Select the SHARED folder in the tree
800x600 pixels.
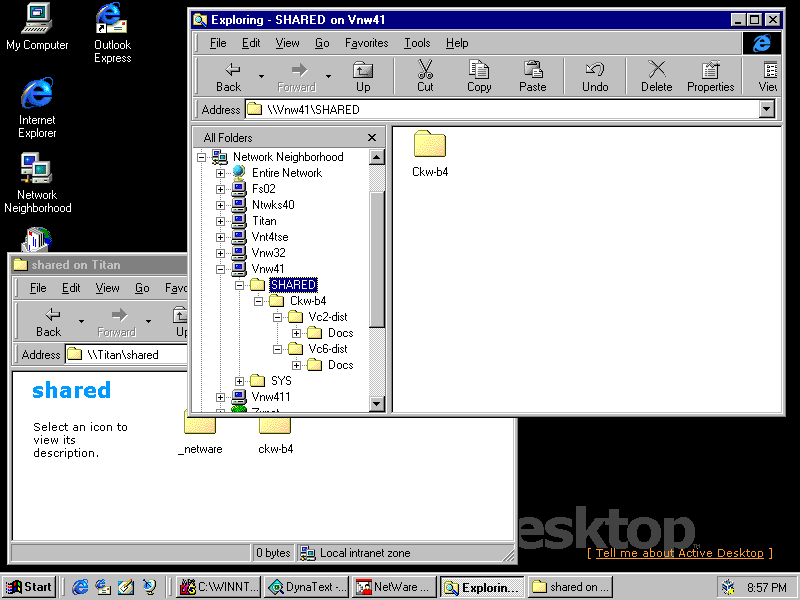pos(293,285)
